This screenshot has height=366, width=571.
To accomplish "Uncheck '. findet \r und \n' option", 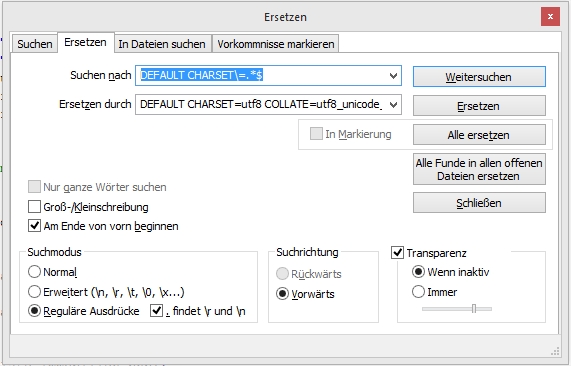I will [157, 311].
